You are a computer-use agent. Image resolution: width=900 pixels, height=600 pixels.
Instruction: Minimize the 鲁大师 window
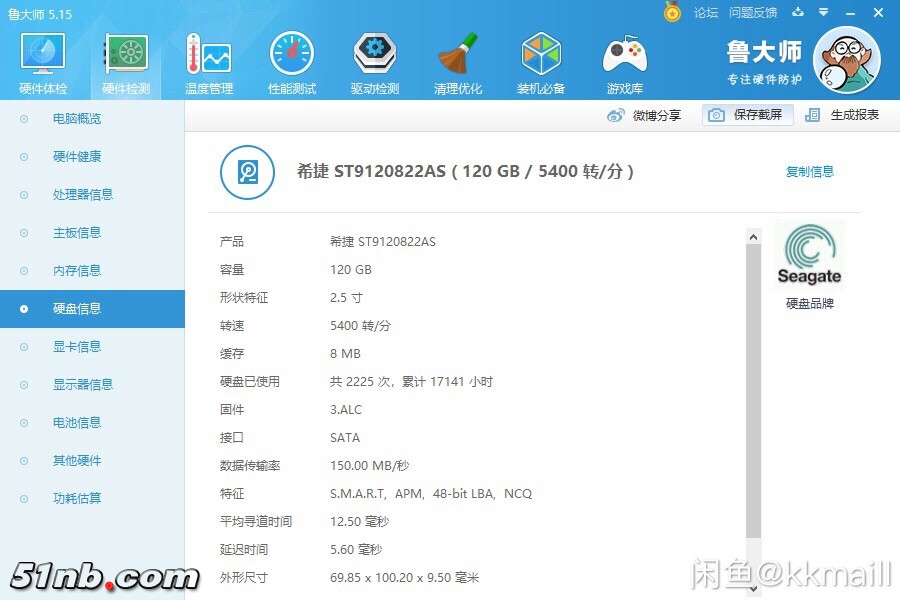coord(851,13)
